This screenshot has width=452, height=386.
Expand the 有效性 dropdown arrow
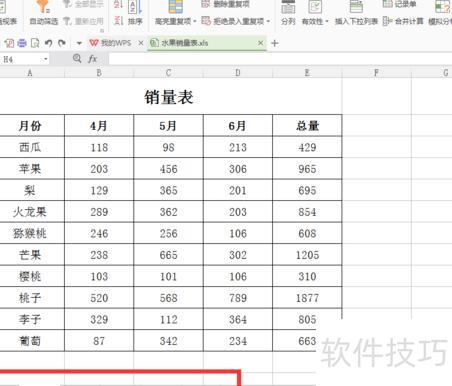click(327, 22)
